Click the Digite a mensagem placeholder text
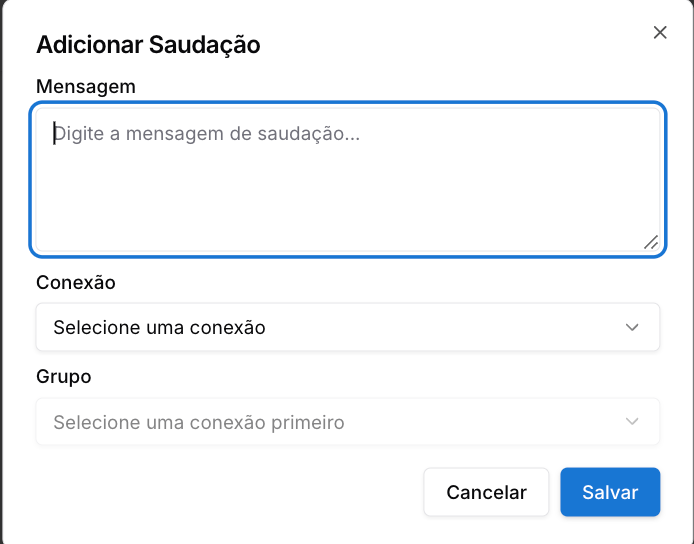Viewport: 694px width, 544px height. [207, 133]
